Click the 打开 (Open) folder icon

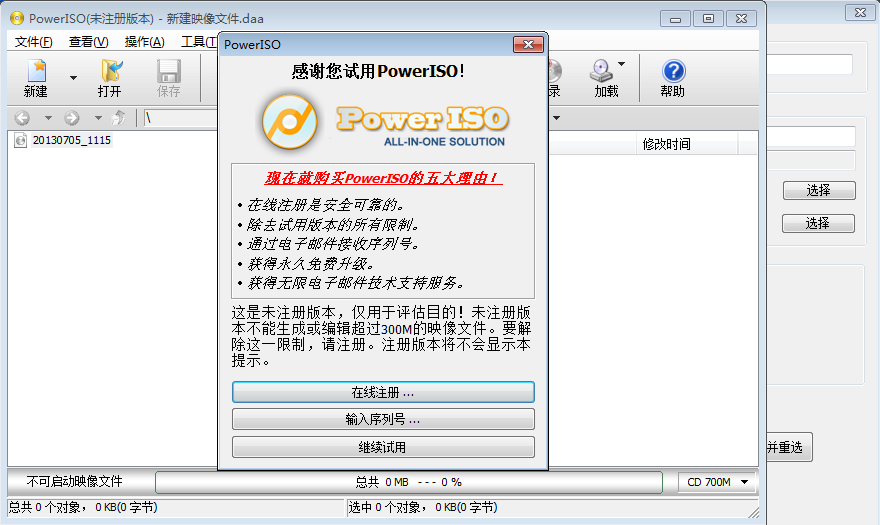point(110,72)
